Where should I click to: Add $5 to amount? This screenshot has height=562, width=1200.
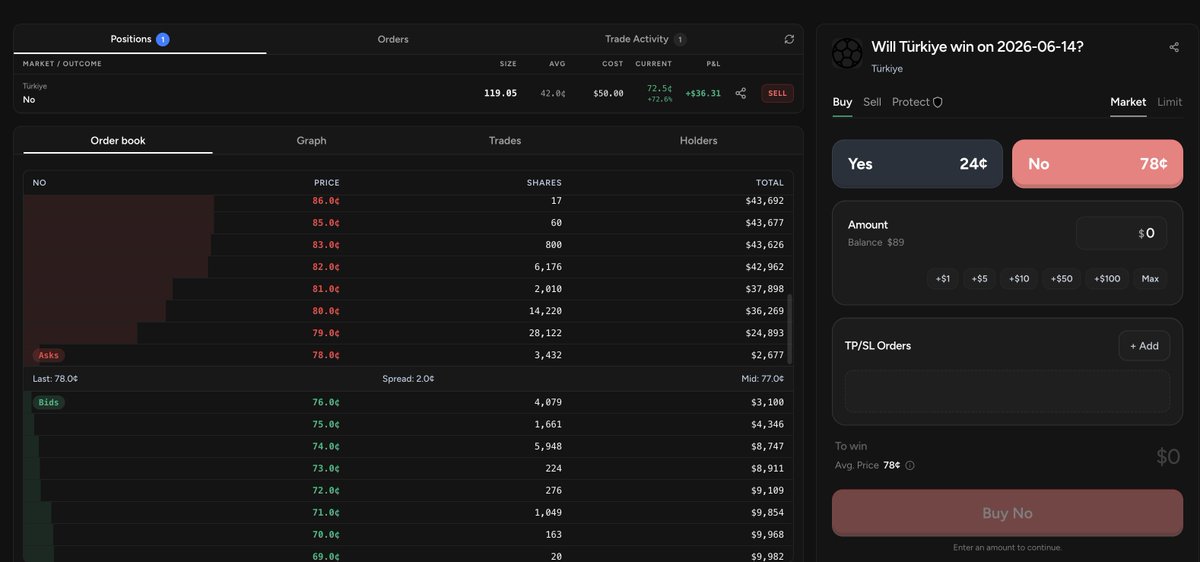point(979,278)
